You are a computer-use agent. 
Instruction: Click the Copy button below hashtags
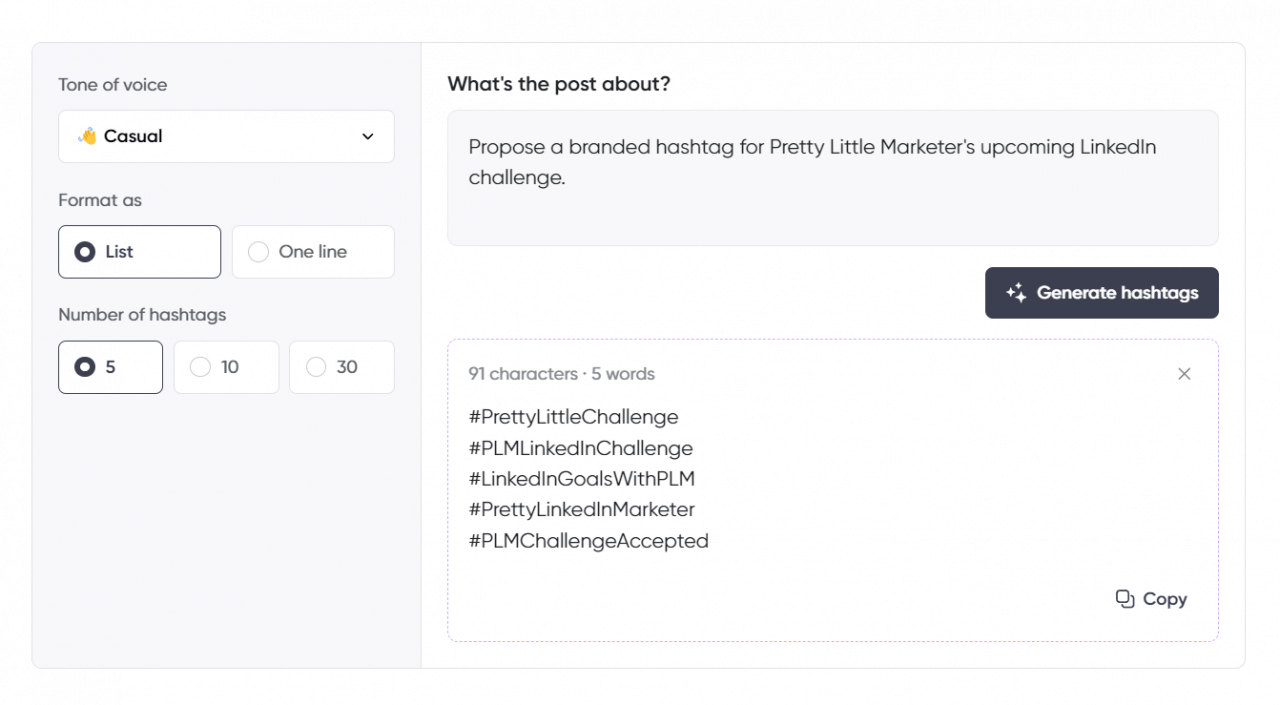1151,598
